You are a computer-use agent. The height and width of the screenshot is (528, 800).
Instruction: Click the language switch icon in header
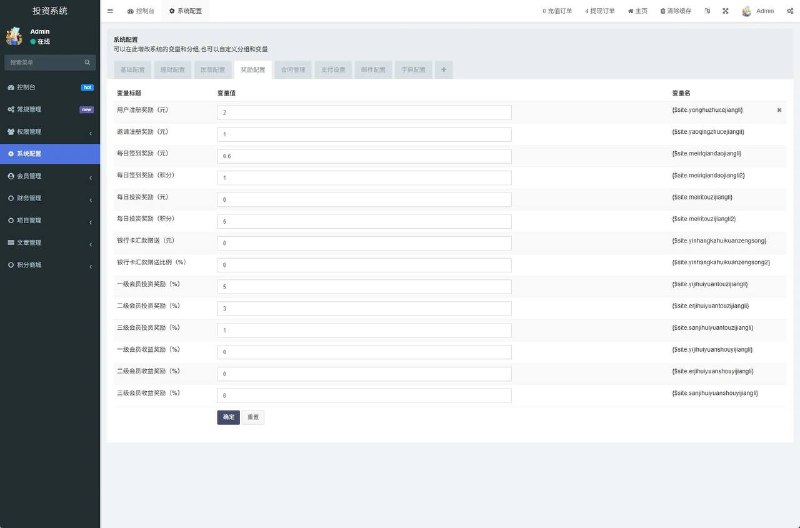coord(707,11)
